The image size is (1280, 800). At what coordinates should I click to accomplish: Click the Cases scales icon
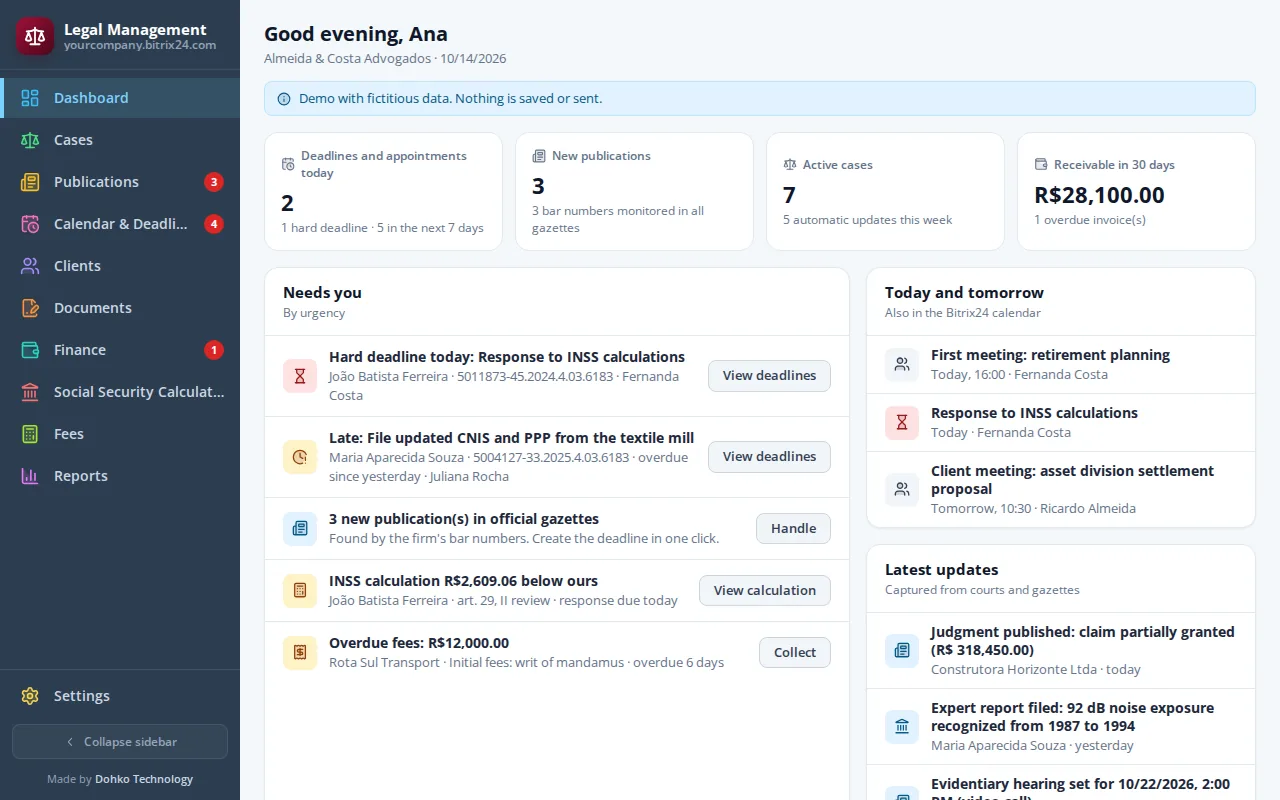pos(30,140)
